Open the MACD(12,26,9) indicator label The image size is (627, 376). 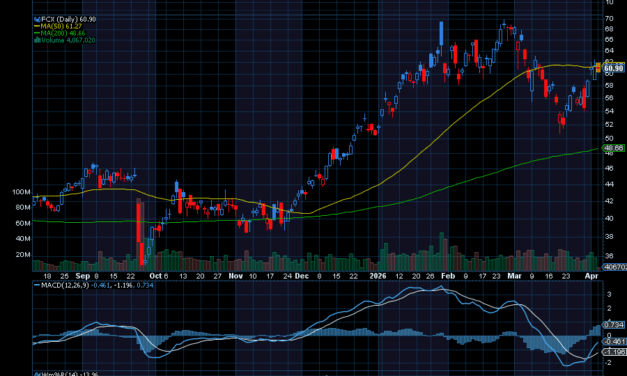coord(65,285)
